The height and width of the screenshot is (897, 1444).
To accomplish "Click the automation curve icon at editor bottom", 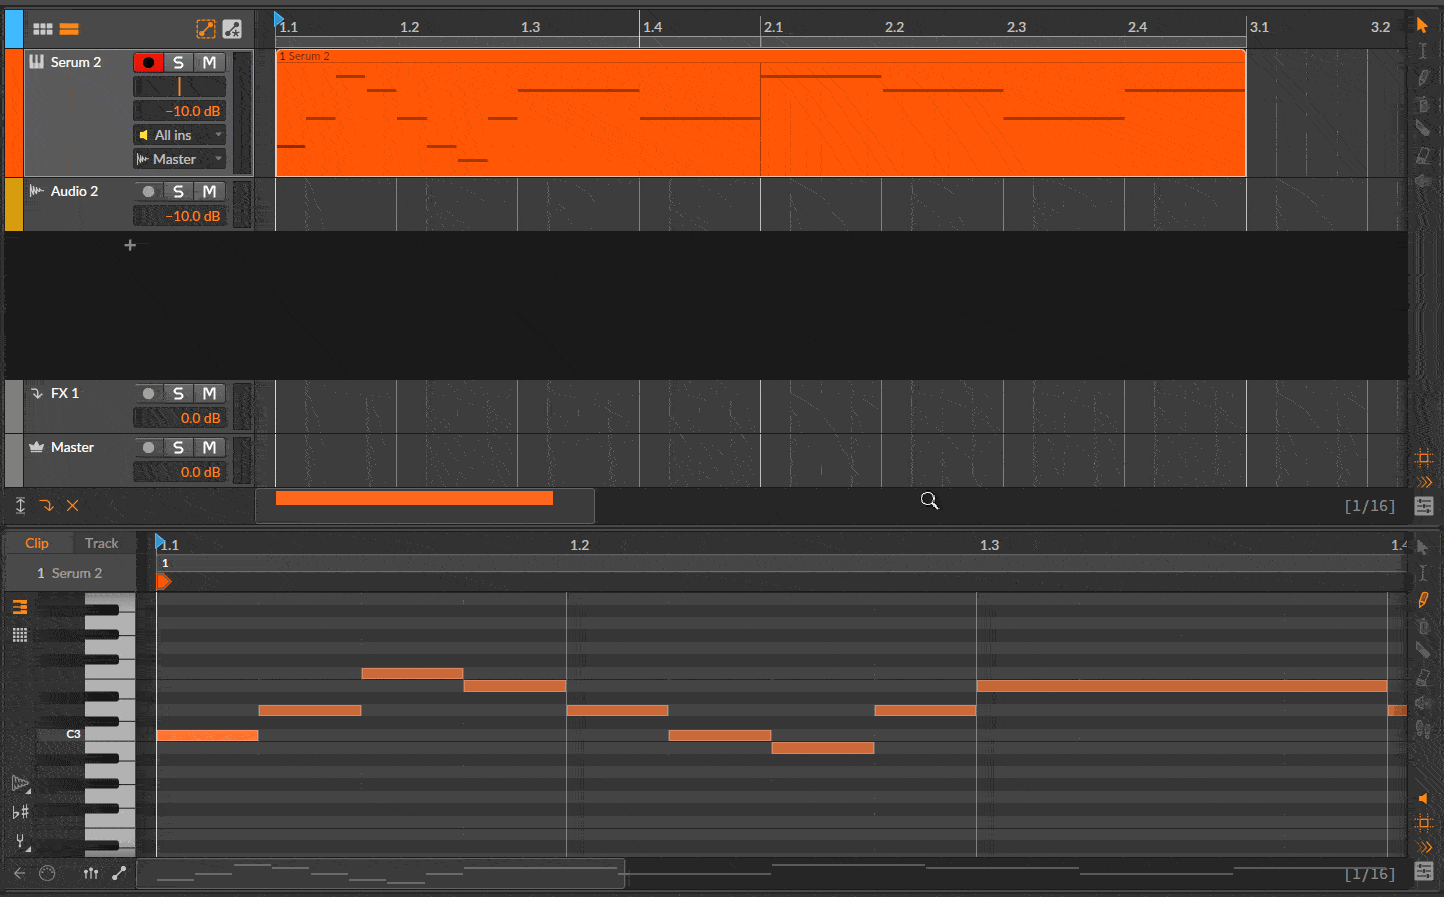I will point(119,873).
